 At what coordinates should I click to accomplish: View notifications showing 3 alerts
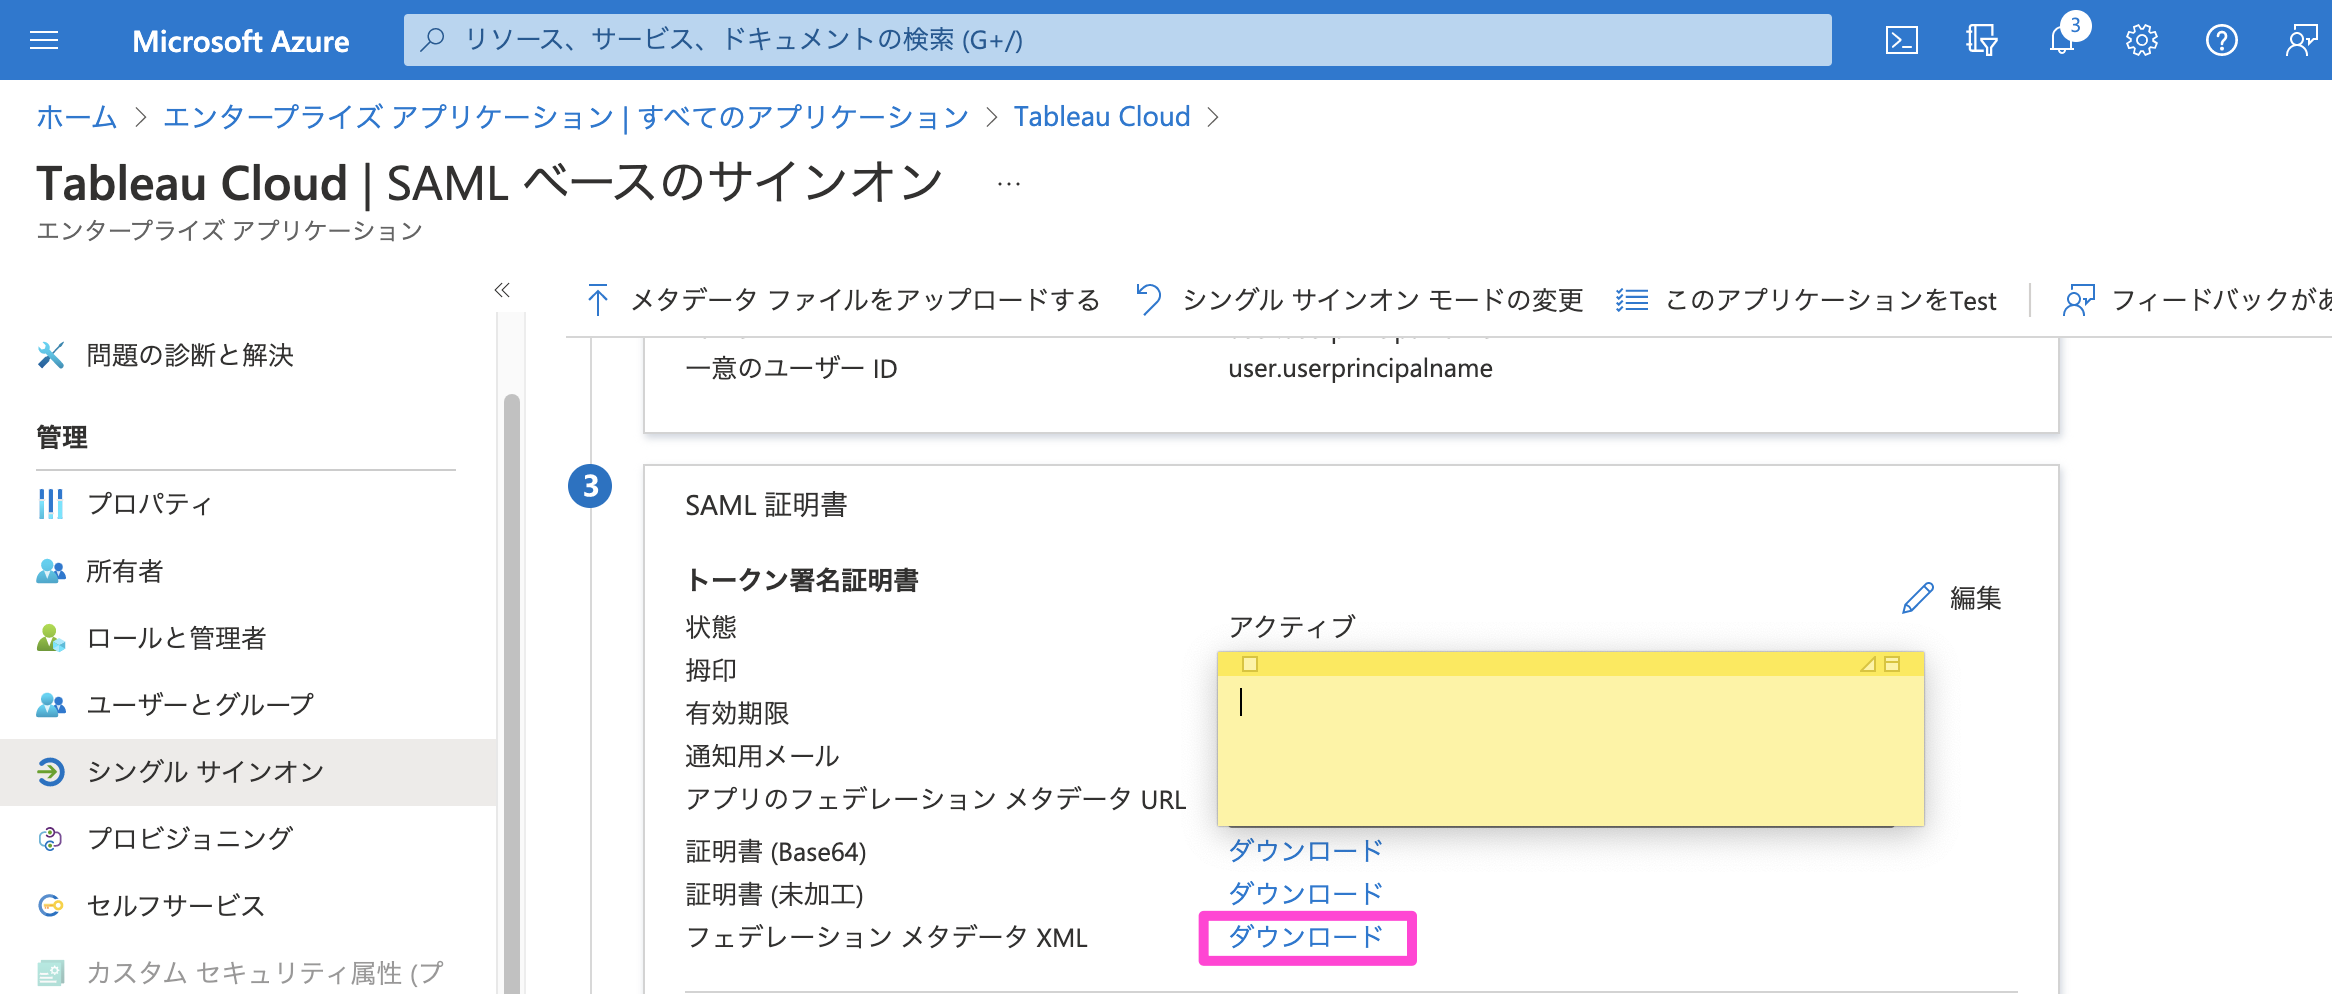coord(2060,40)
